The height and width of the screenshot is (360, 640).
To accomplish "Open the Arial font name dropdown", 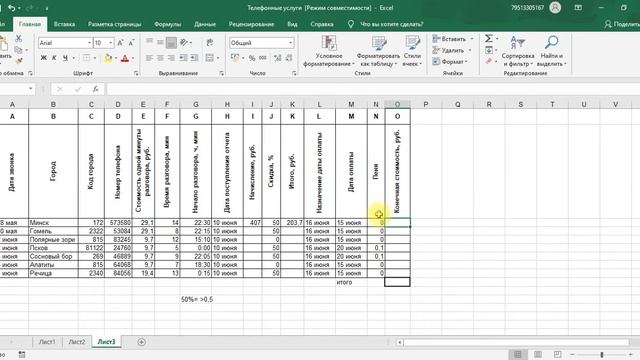I will click(x=89, y=43).
